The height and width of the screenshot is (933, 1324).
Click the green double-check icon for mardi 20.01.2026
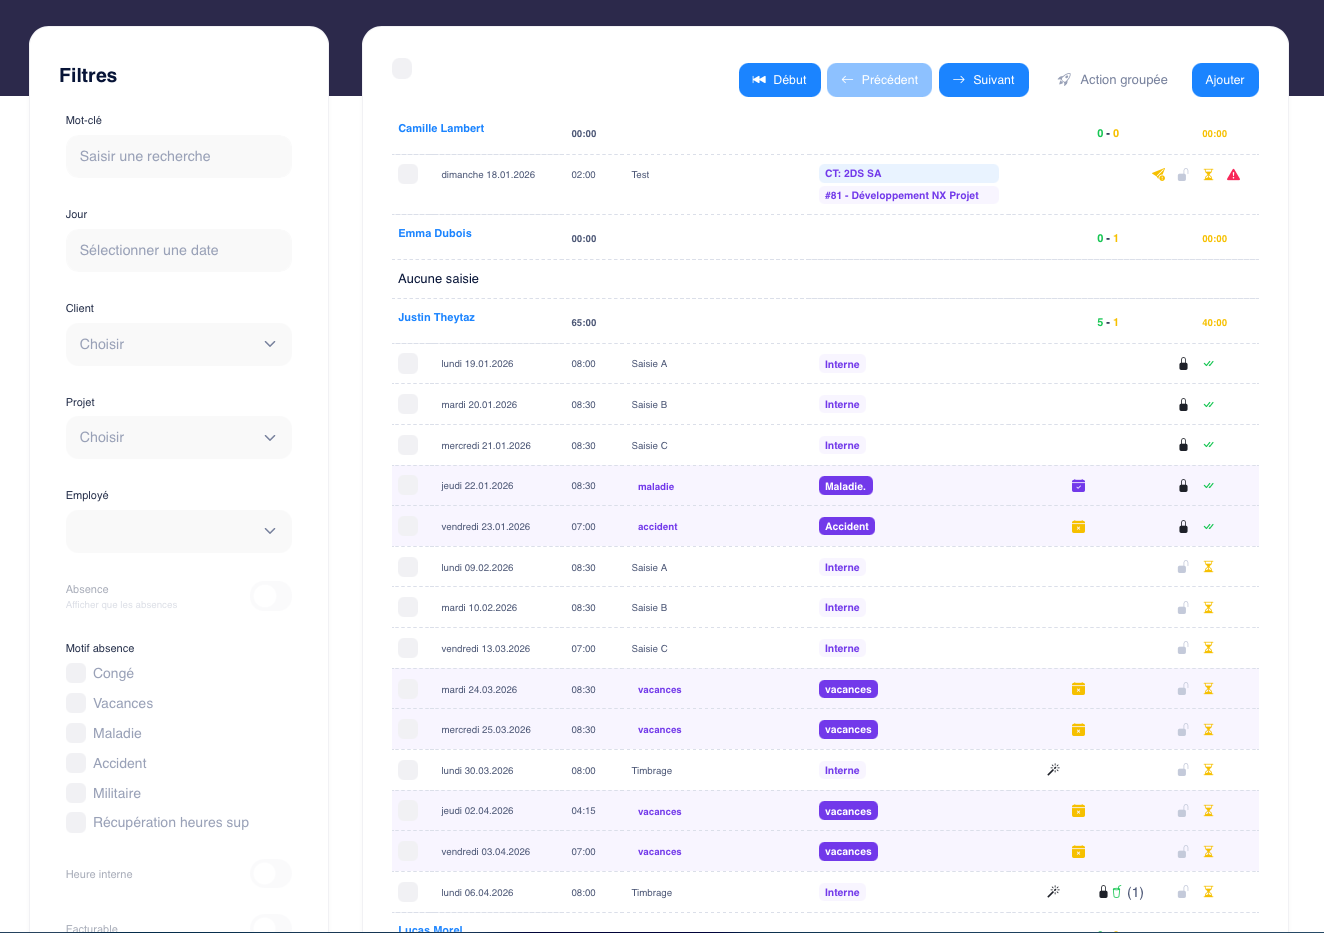click(1208, 405)
